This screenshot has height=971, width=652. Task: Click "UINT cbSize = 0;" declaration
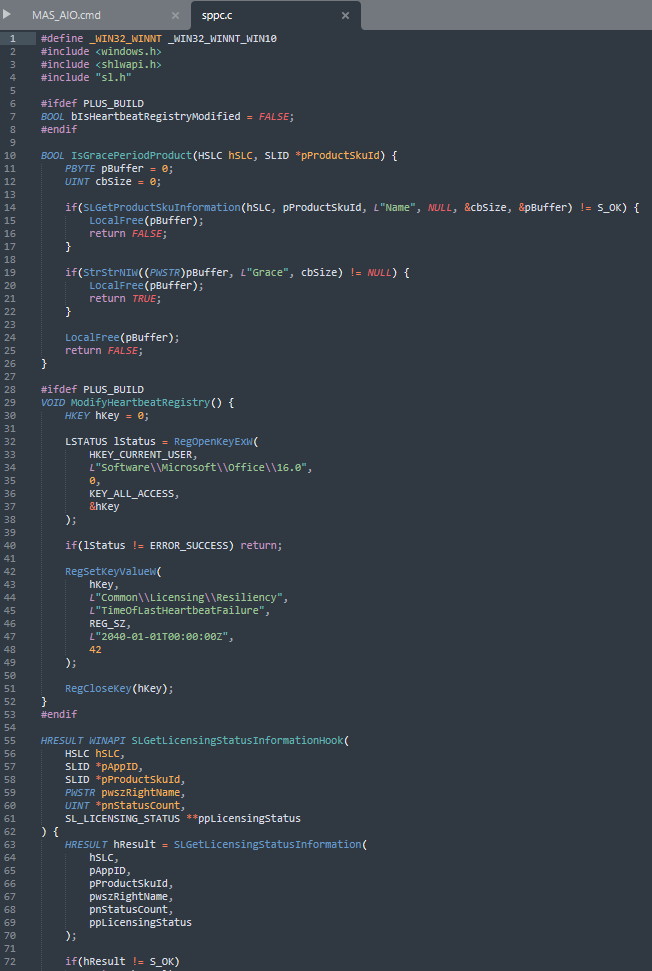[x=113, y=181]
